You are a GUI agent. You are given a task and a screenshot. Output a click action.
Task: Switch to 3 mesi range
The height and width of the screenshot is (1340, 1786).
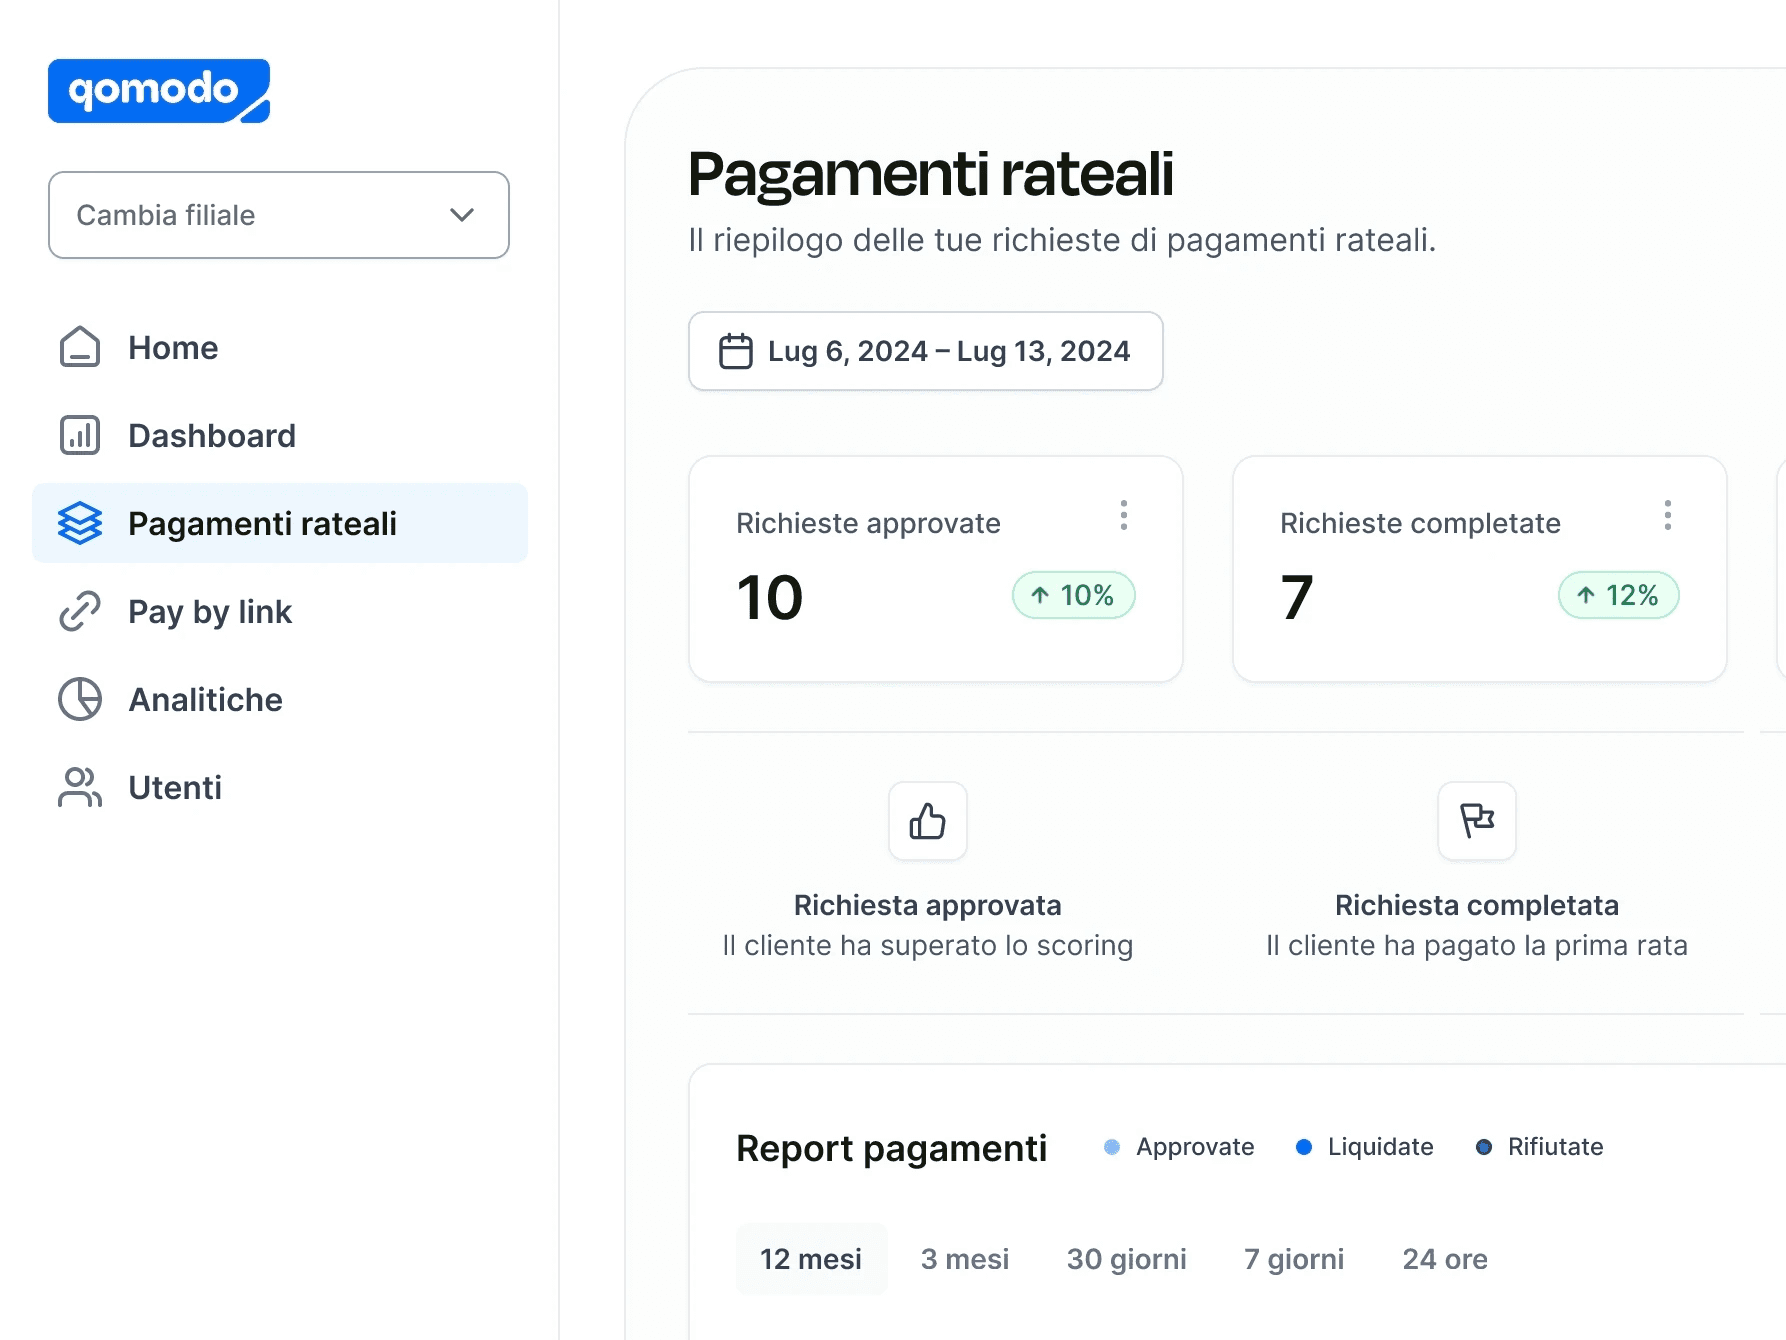click(x=965, y=1259)
